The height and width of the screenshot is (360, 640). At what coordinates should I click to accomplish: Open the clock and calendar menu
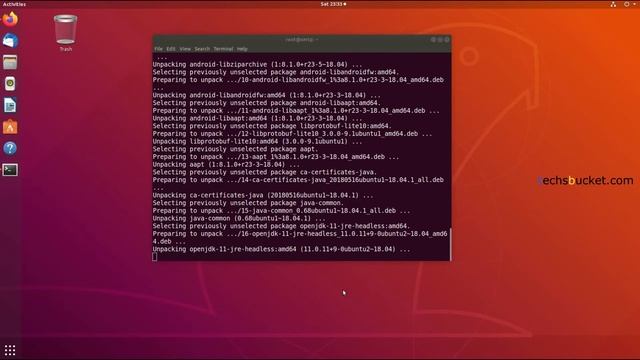333,4
